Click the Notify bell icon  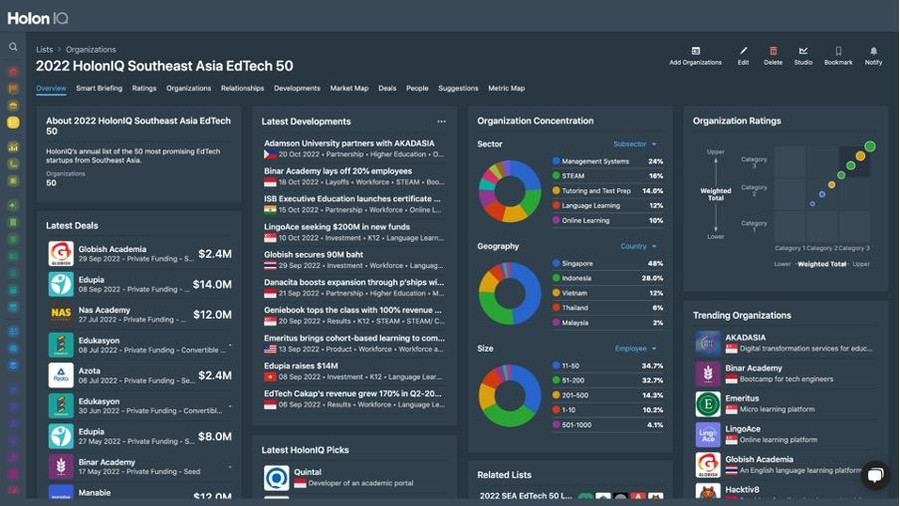(x=873, y=51)
